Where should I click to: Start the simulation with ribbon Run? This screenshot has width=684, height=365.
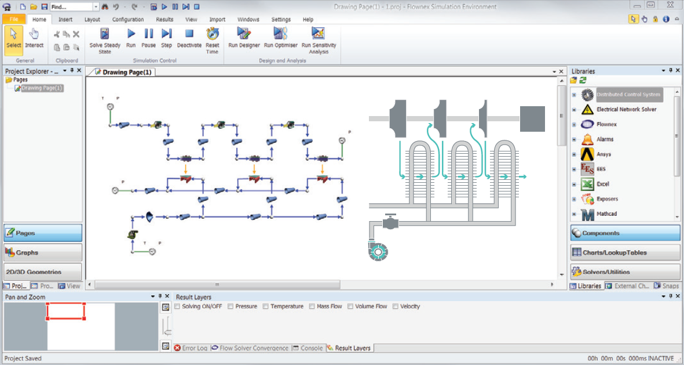(x=131, y=38)
